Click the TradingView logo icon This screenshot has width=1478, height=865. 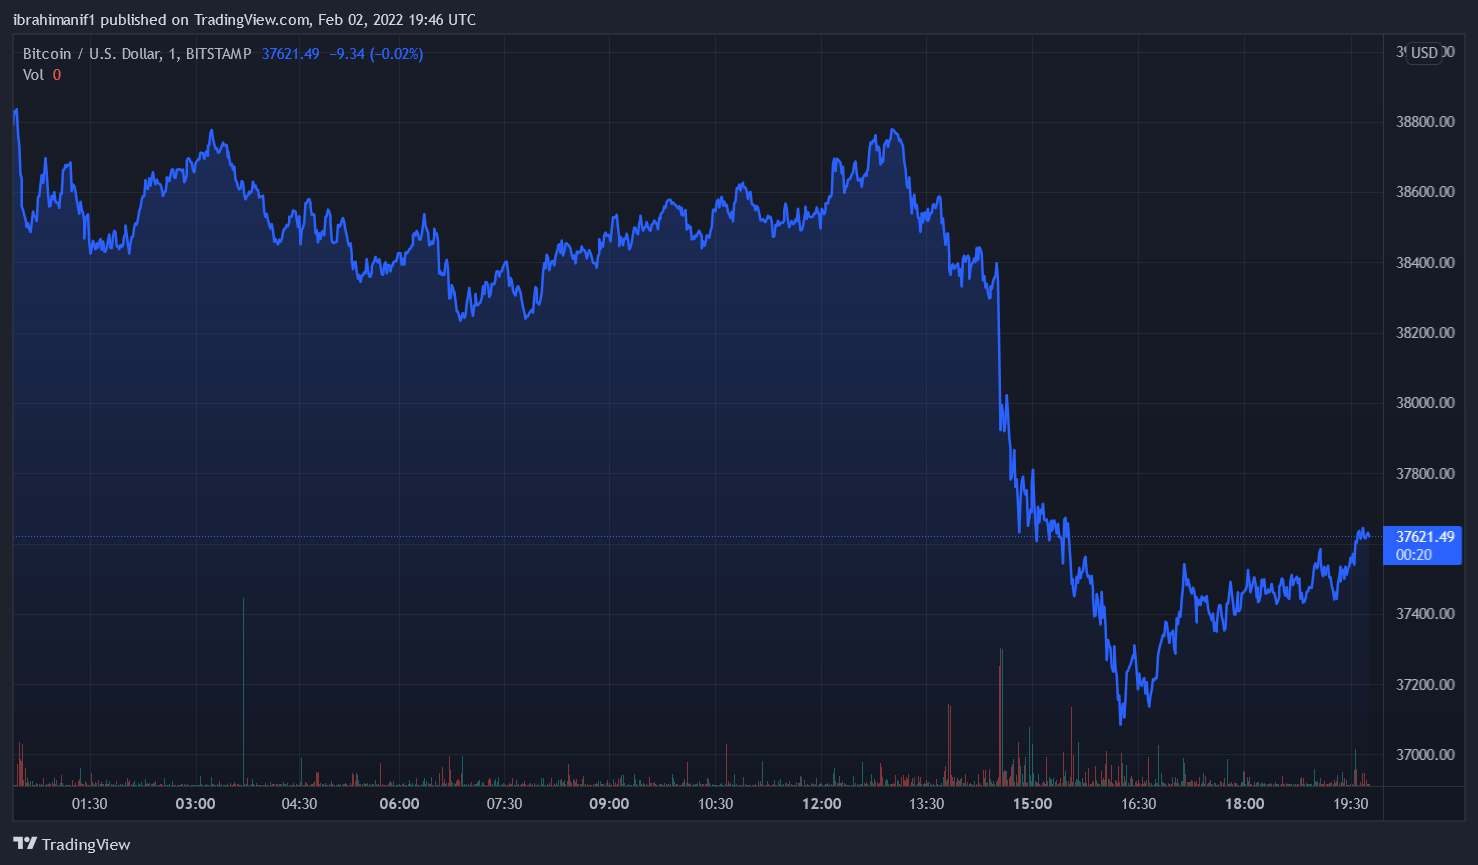click(x=25, y=844)
